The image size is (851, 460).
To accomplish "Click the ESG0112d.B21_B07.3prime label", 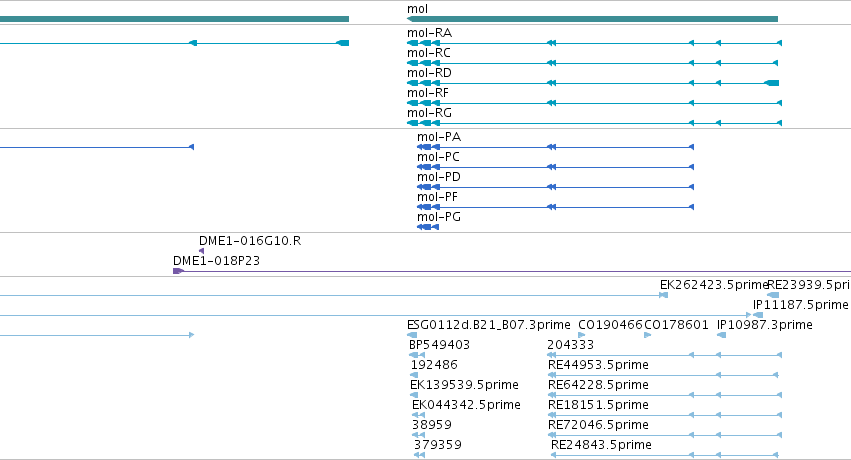I will click(488, 325).
